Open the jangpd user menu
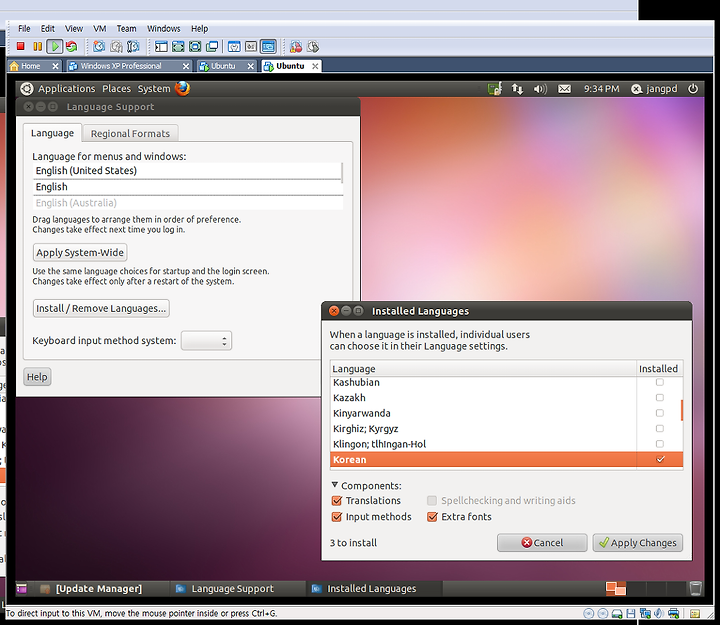 (654, 89)
